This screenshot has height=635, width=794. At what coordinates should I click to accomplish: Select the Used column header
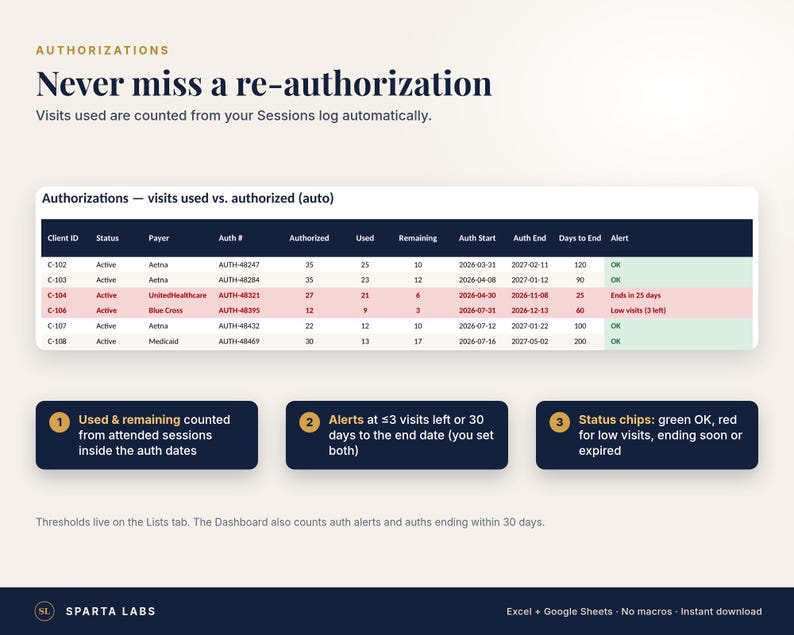(365, 238)
